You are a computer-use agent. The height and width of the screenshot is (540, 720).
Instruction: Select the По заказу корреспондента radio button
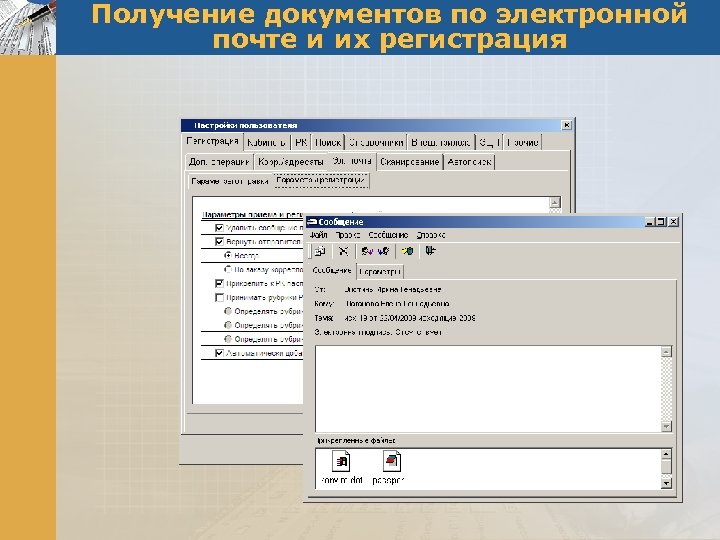(x=228, y=270)
